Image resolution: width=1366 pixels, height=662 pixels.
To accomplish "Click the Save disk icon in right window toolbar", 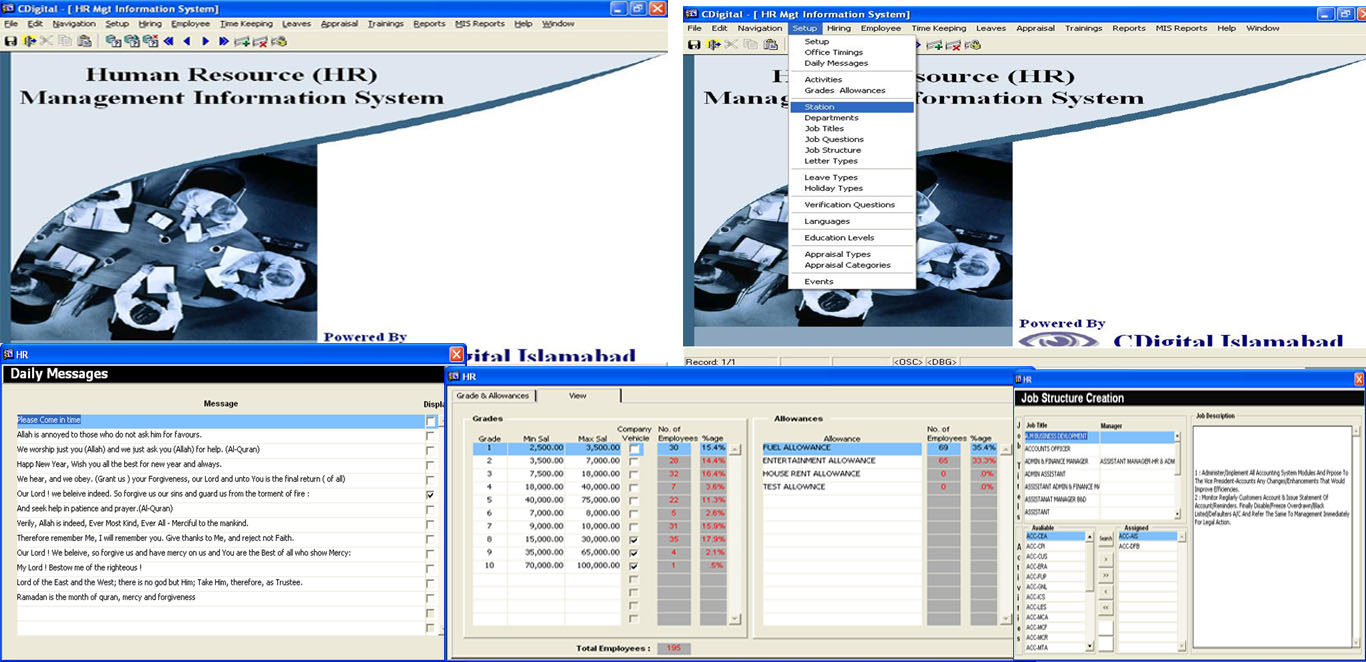I will pos(695,45).
